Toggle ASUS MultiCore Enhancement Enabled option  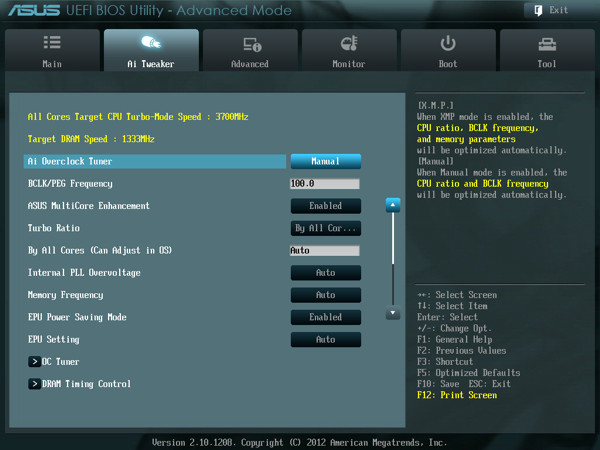(x=326, y=206)
